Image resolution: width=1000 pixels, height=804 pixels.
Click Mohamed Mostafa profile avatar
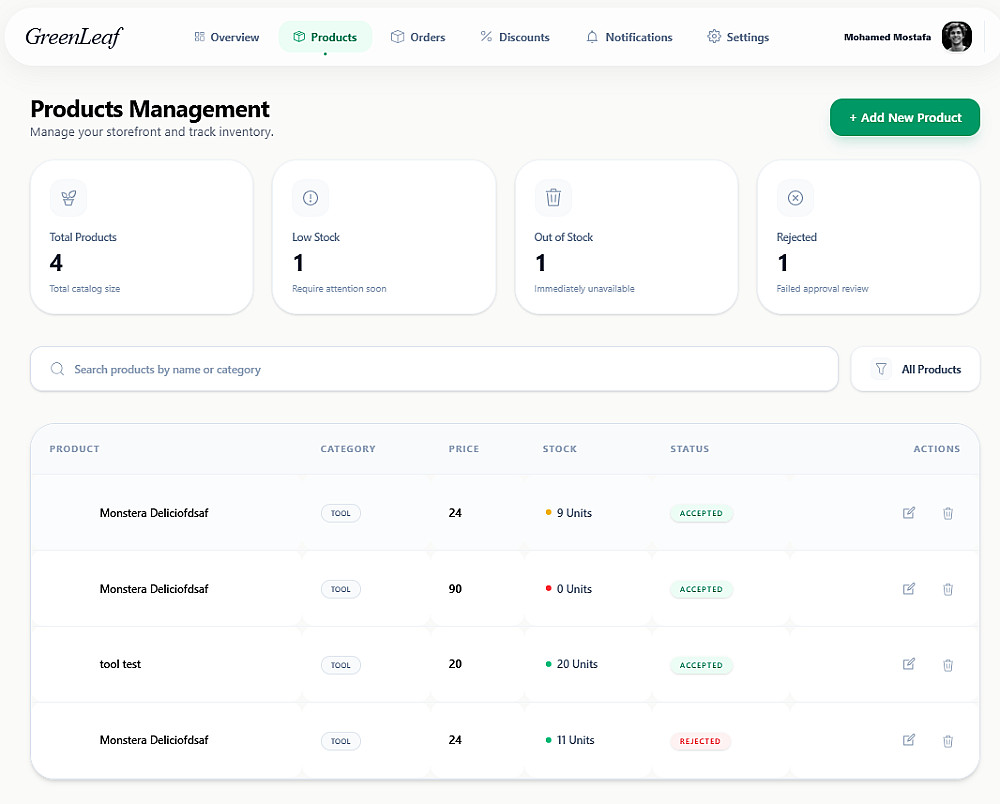tap(957, 36)
